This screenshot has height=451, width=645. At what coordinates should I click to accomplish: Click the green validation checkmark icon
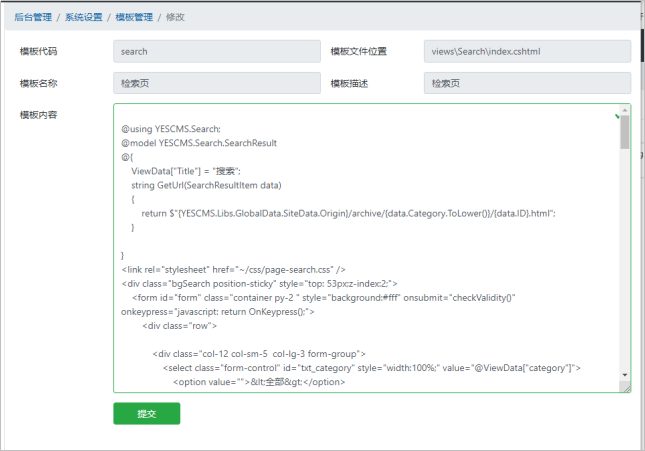click(617, 116)
